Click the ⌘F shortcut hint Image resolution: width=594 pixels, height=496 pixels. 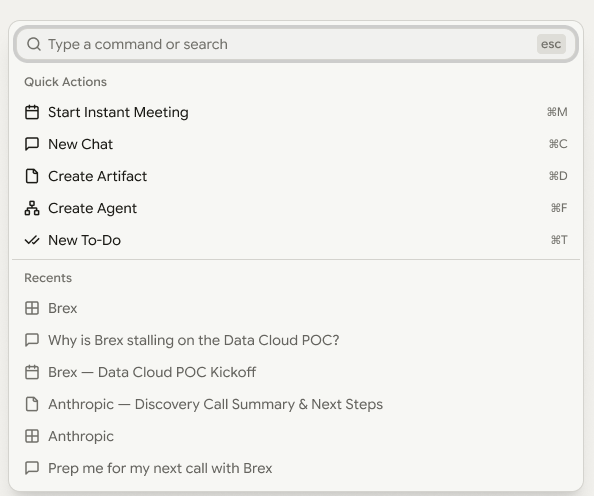(x=559, y=208)
